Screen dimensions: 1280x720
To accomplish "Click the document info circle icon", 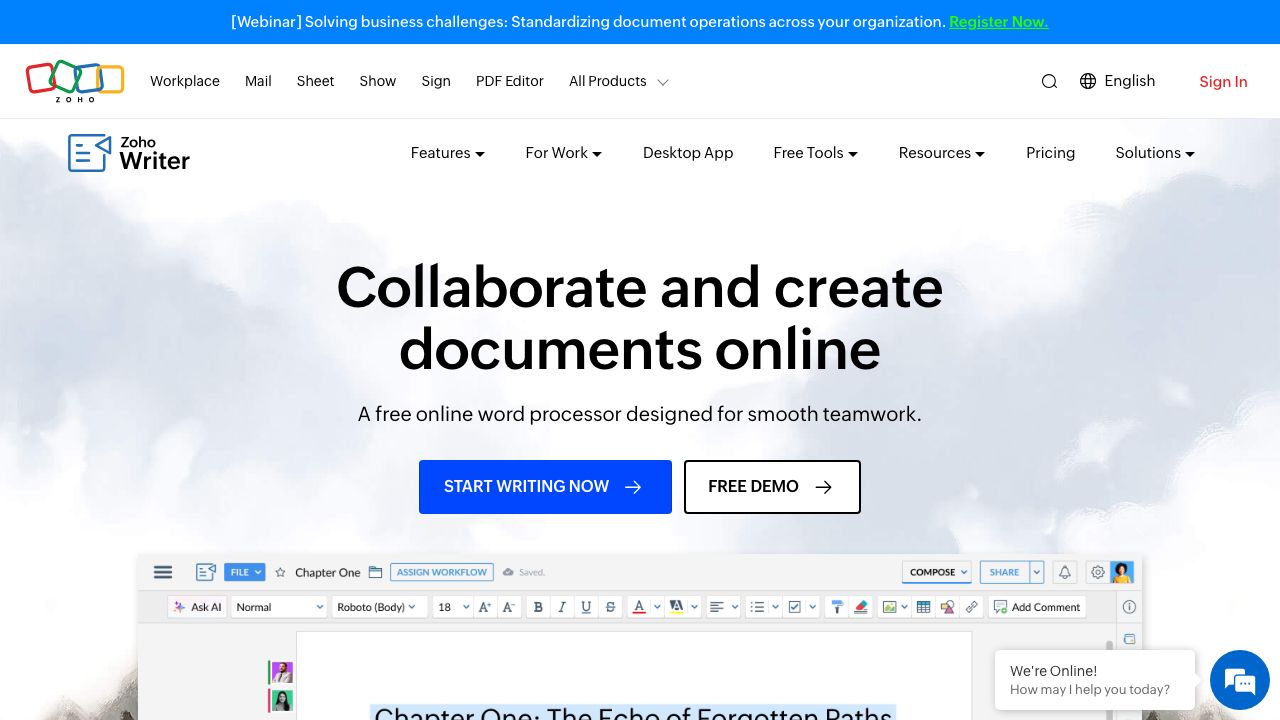I will pos(1129,607).
